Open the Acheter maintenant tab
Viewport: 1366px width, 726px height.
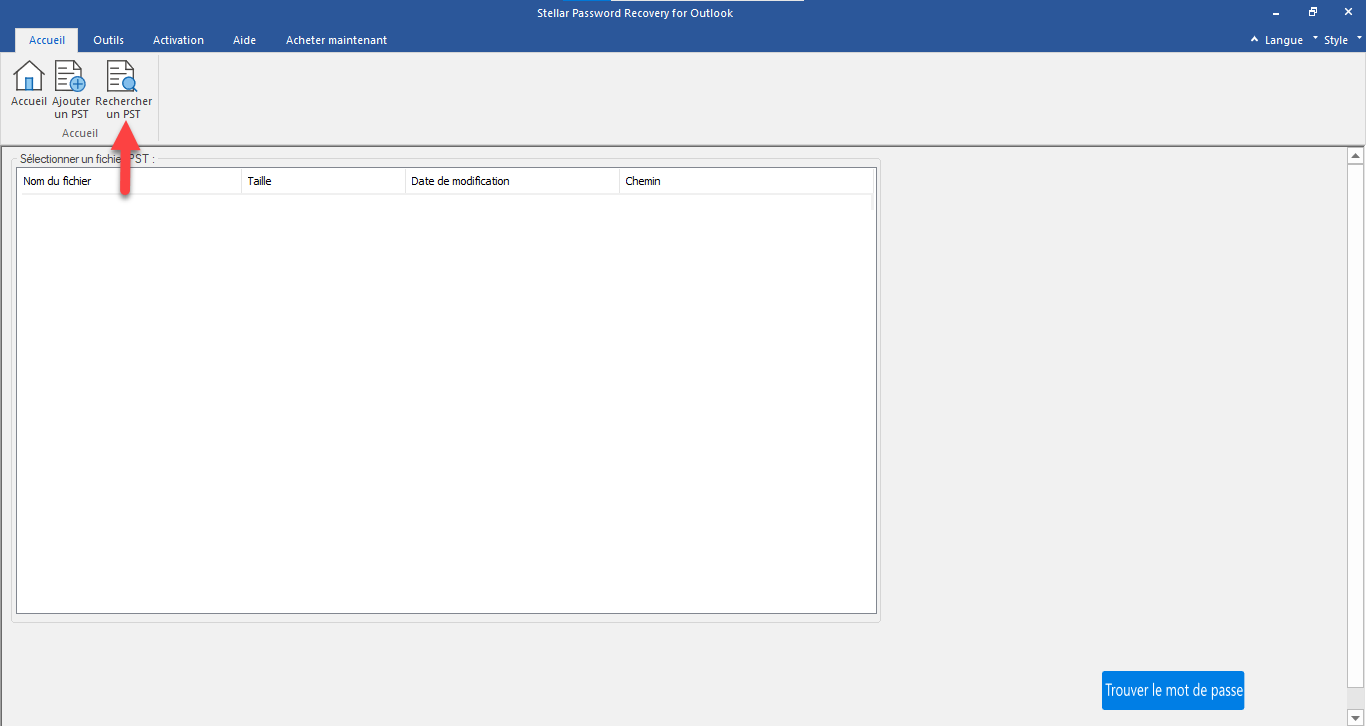[336, 40]
